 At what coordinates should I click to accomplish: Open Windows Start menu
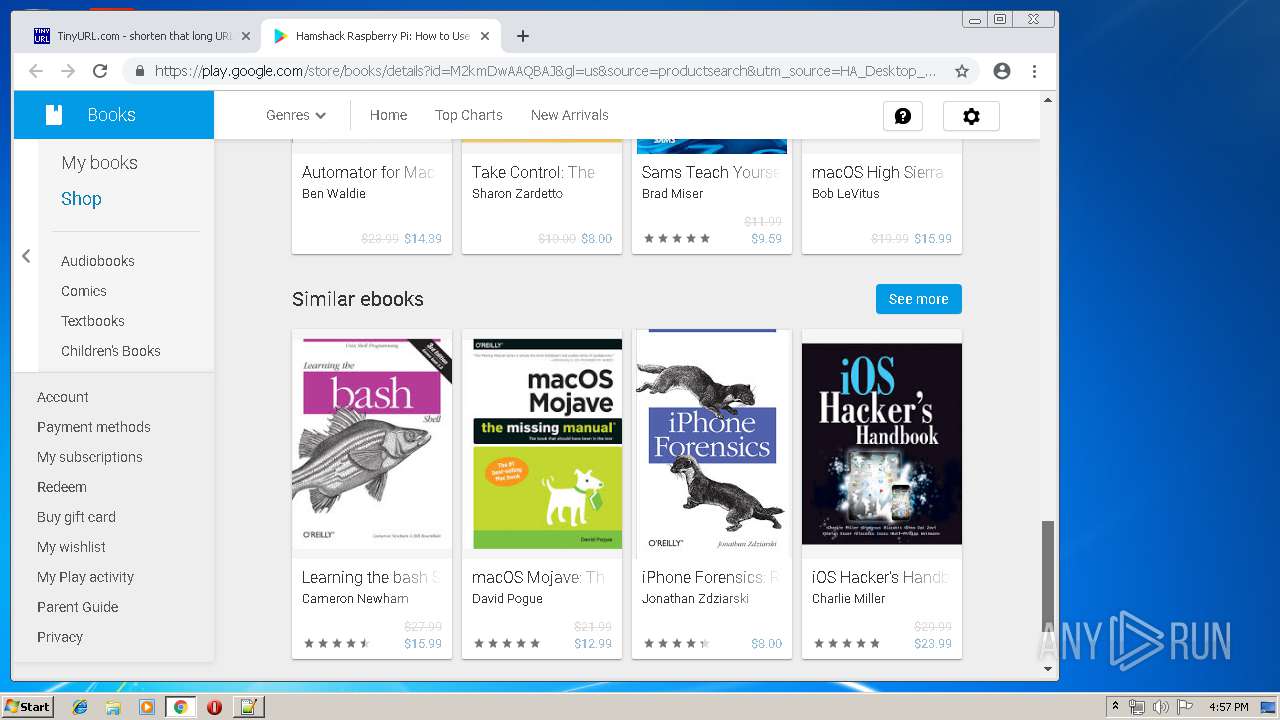pos(28,706)
